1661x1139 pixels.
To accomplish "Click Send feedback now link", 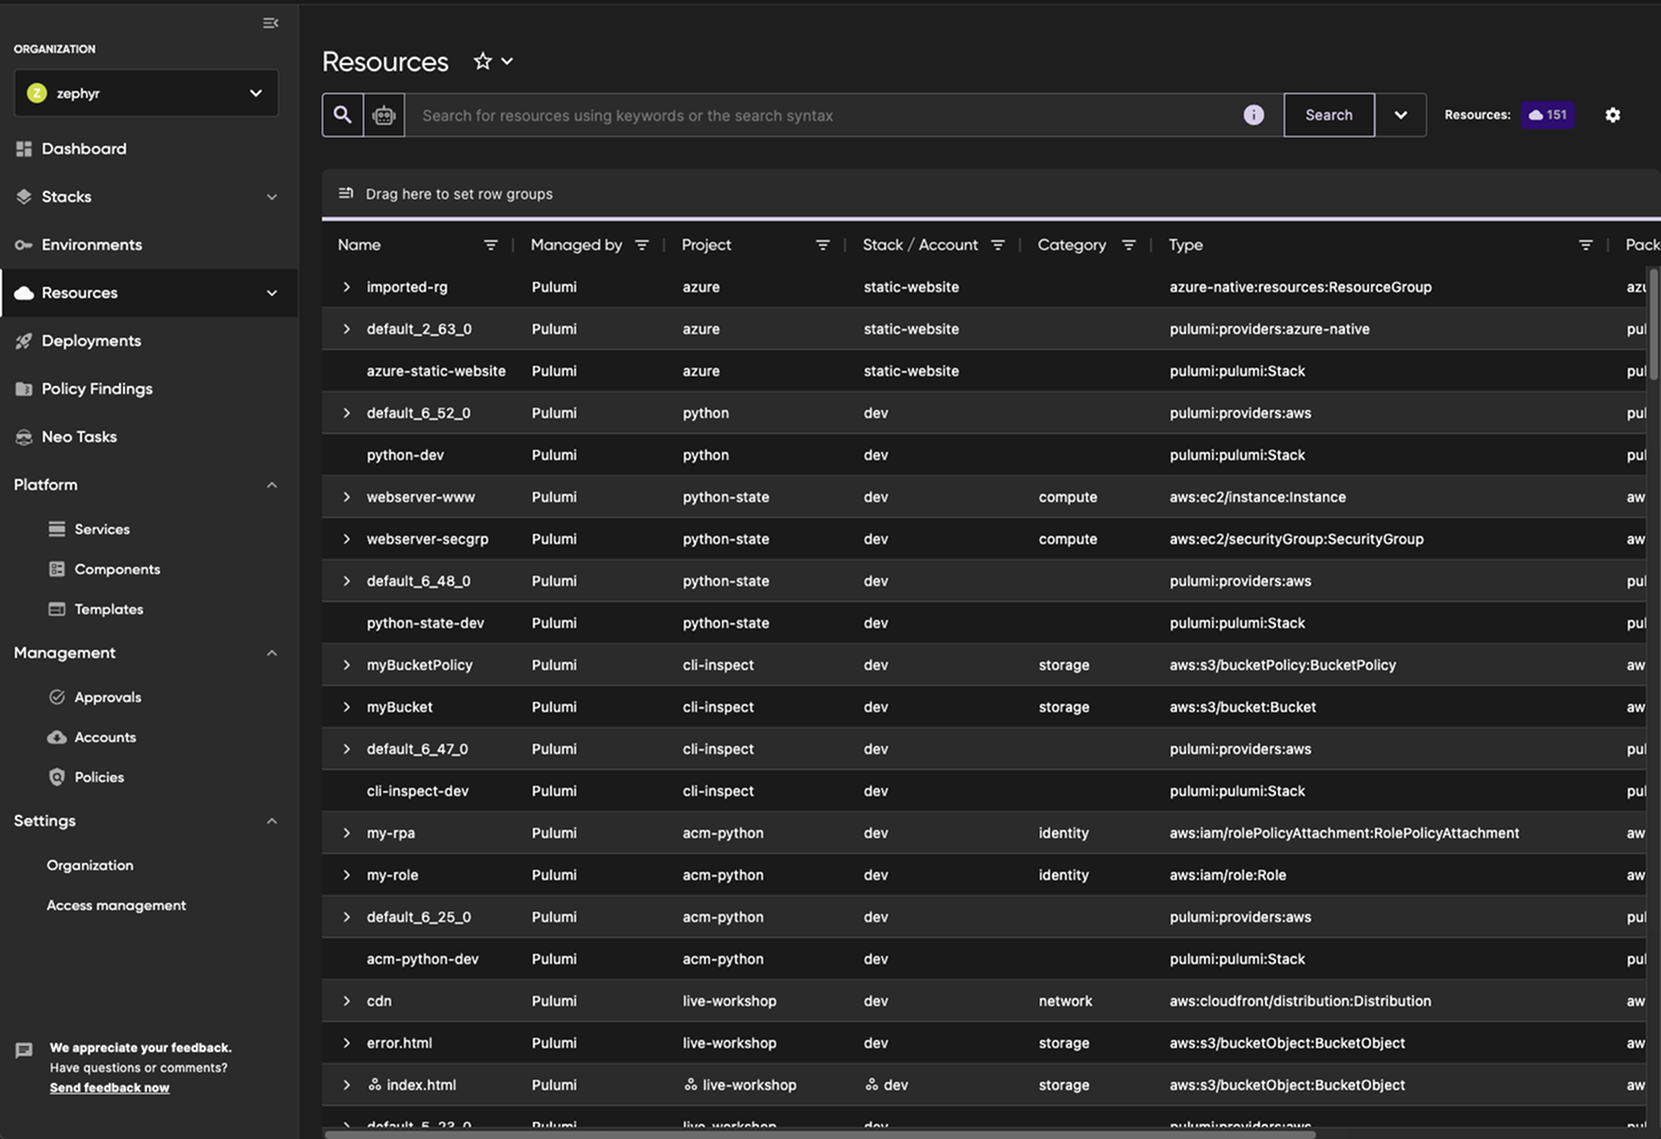I will click(x=110, y=1088).
